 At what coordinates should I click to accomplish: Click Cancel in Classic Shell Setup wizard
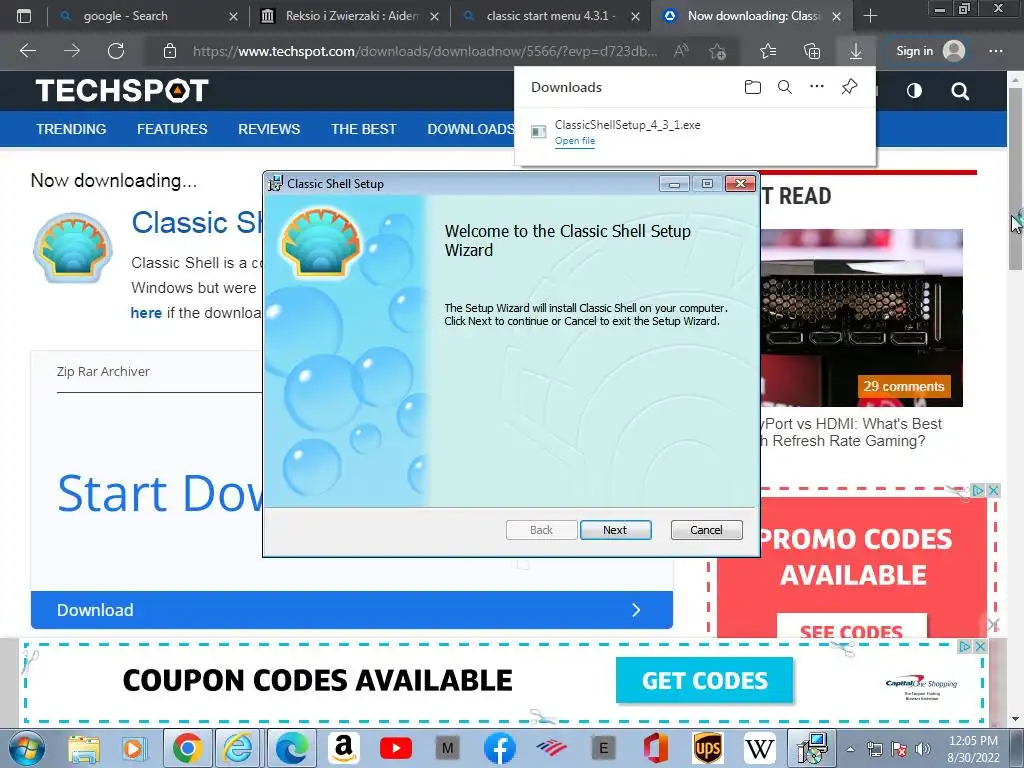click(x=706, y=530)
